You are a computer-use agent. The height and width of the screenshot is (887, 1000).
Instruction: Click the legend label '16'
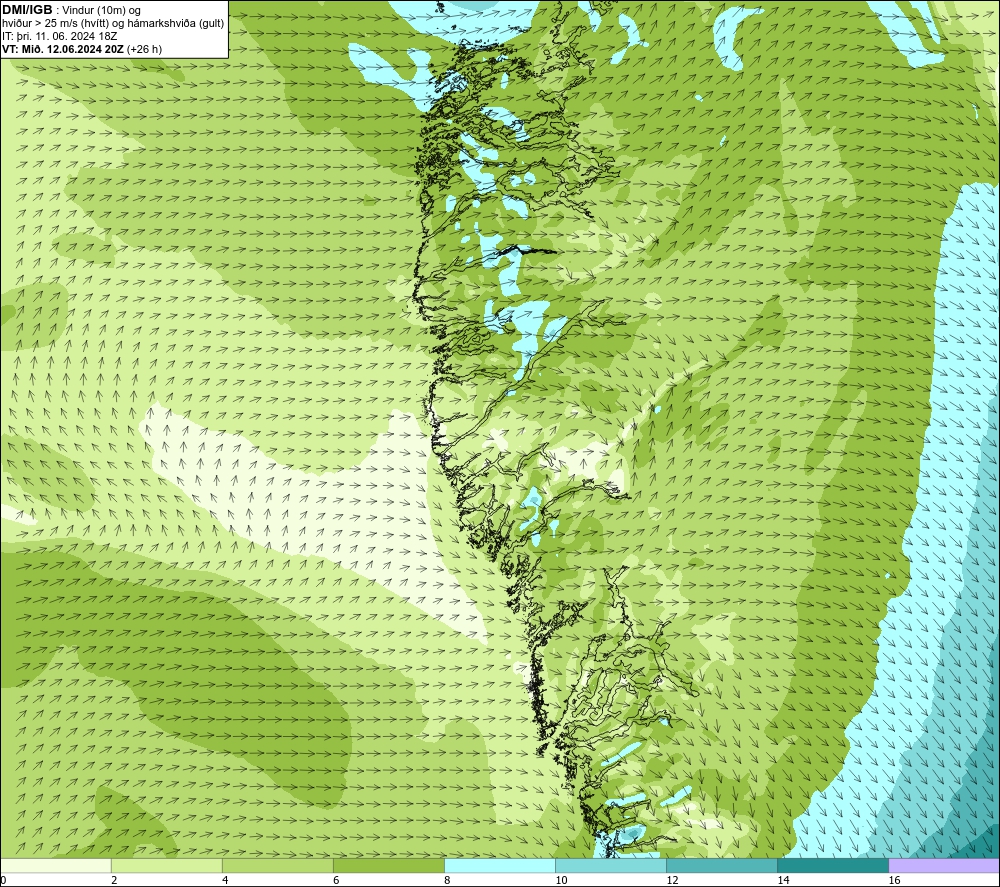(894, 880)
